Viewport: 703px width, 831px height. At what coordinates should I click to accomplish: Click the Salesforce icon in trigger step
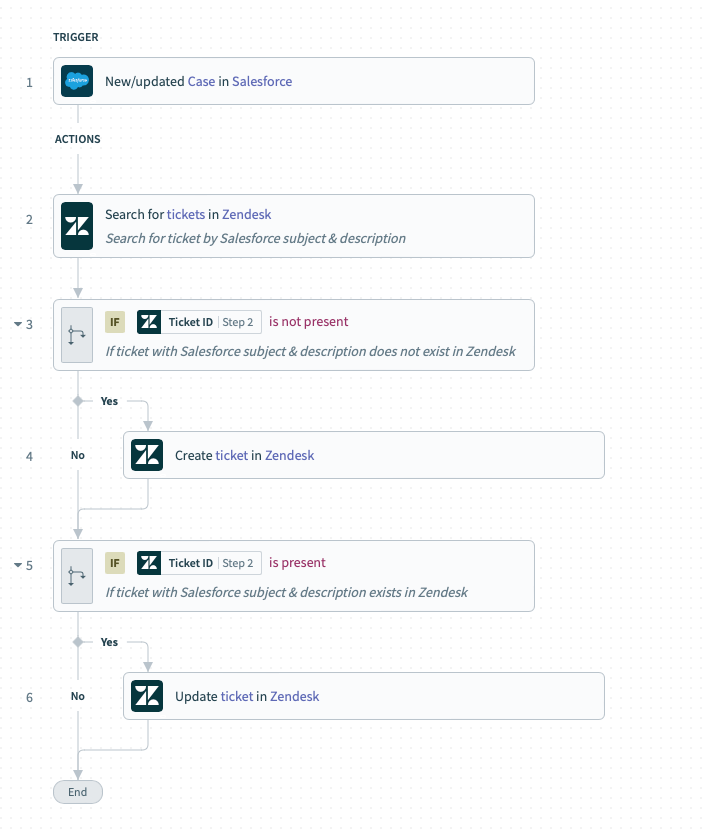tap(77, 81)
